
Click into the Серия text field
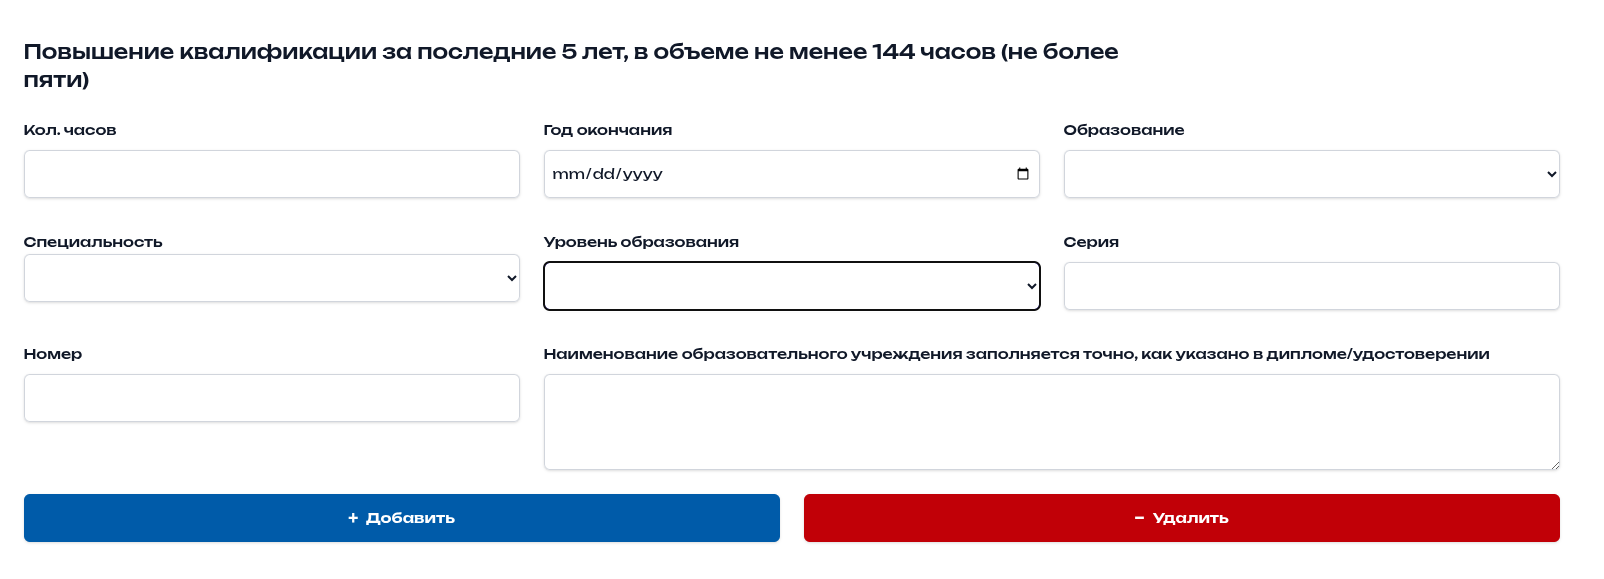point(1311,286)
